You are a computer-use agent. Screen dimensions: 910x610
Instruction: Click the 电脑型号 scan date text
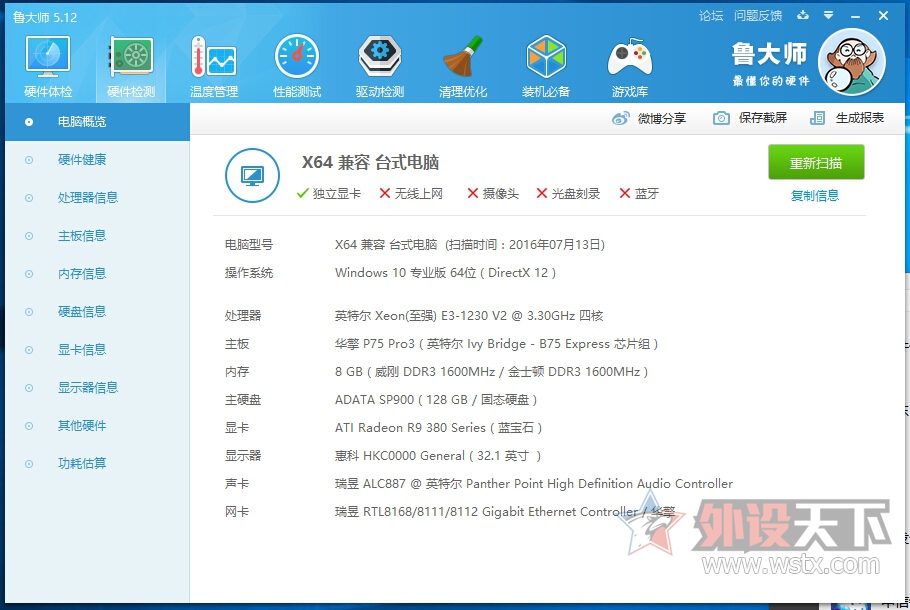(x=470, y=245)
